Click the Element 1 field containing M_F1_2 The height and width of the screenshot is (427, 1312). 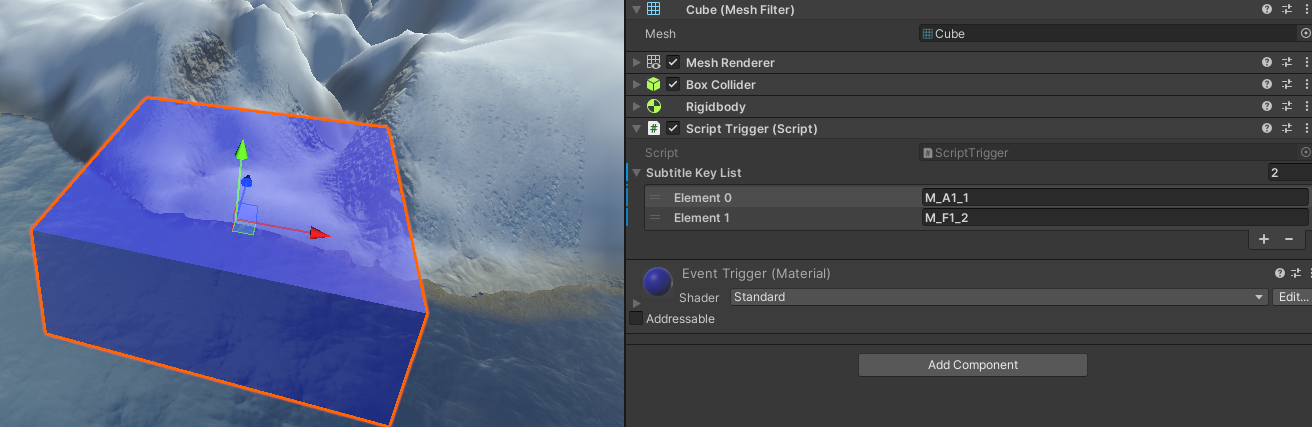coord(1115,218)
